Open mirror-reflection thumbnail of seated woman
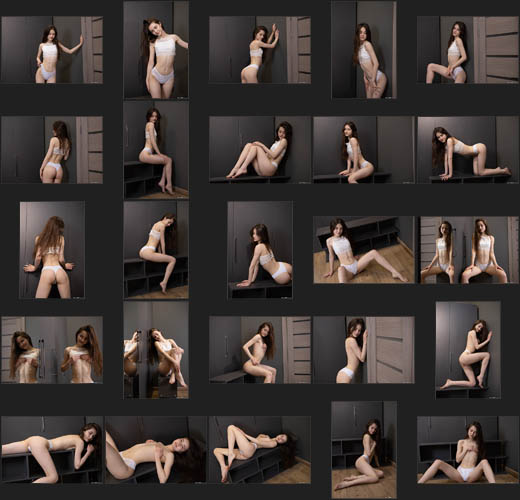This screenshot has width=520, height=500. click(x=156, y=350)
